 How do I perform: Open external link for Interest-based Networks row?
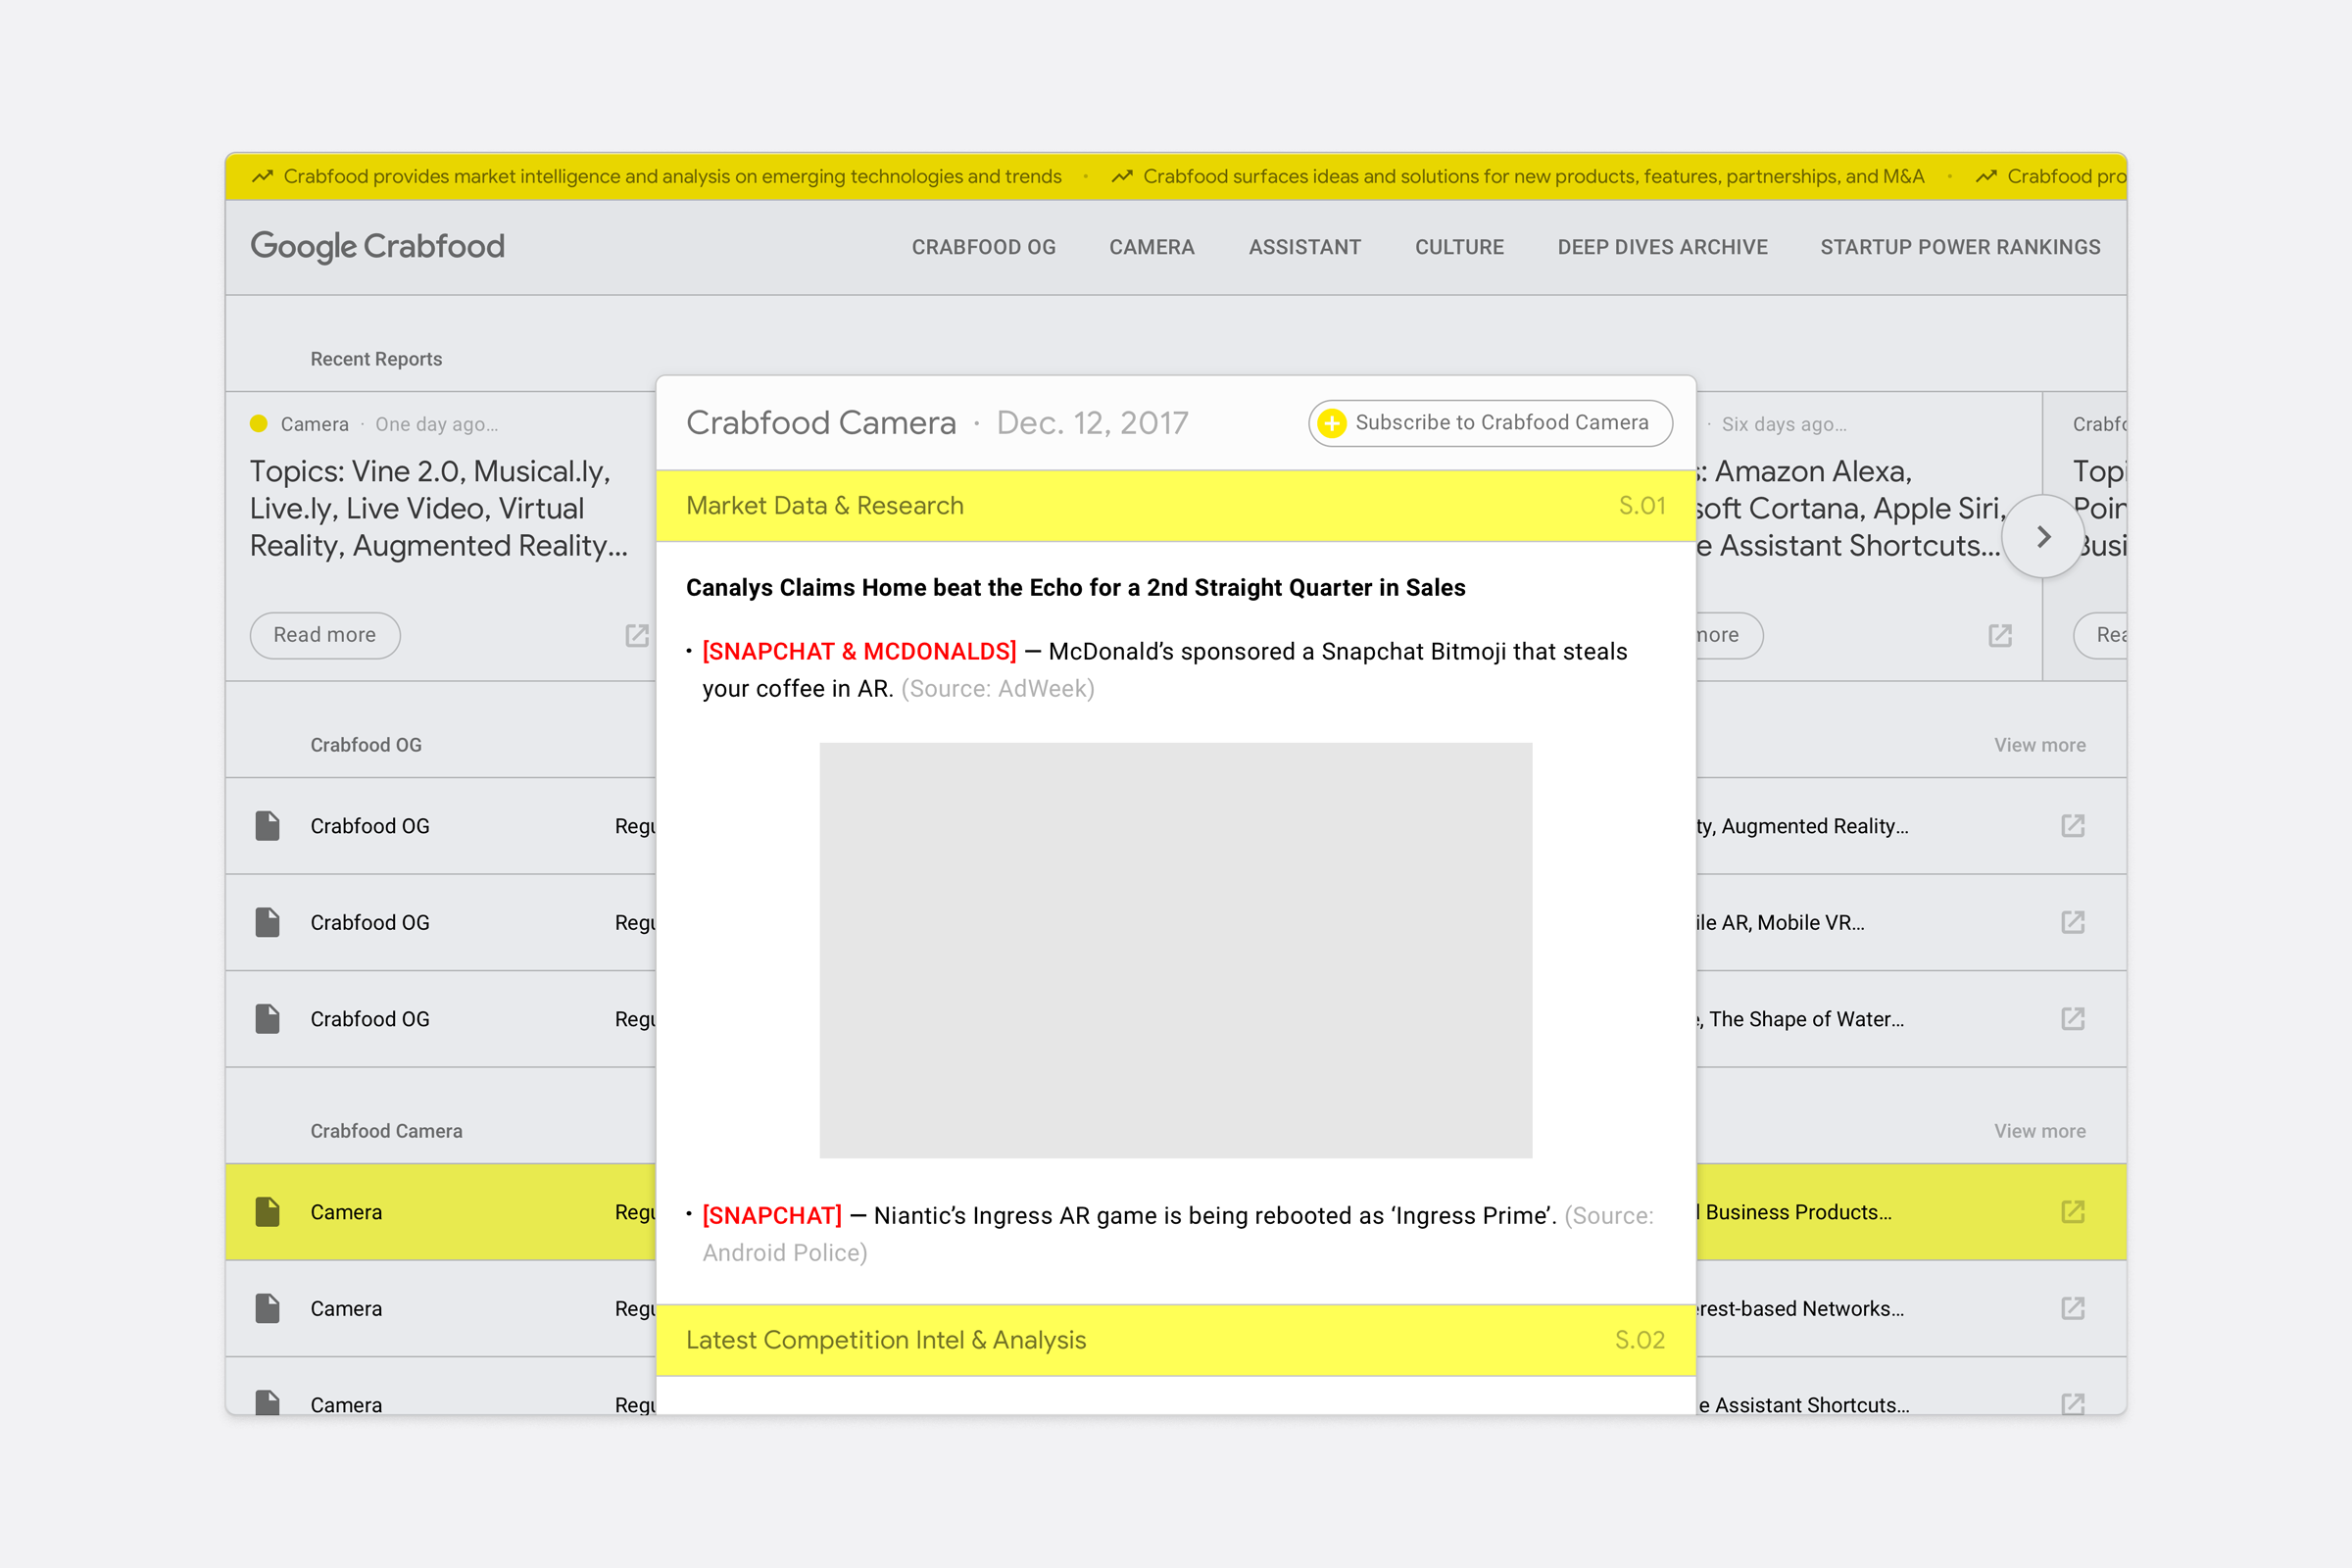point(2072,1308)
